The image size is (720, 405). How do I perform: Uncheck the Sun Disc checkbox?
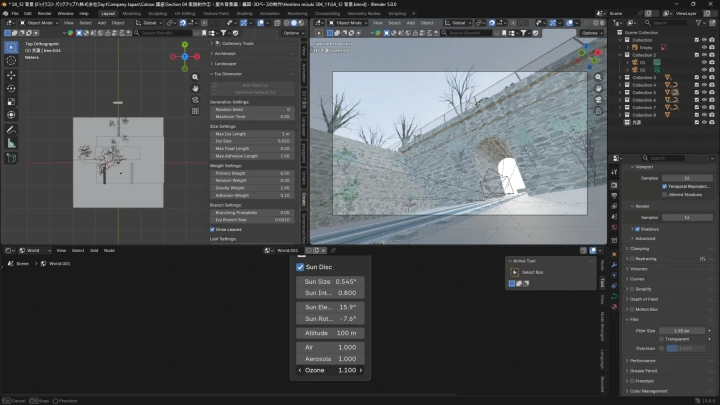(x=300, y=267)
